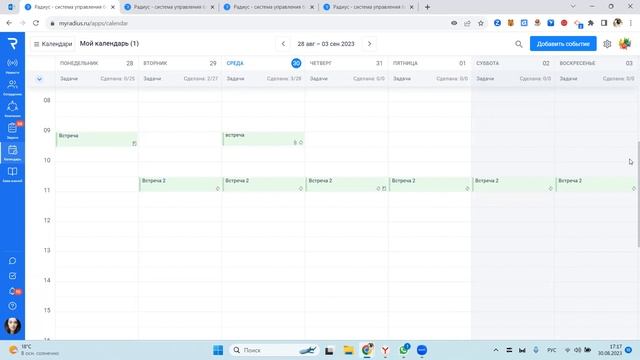Screen dimensions: 640x360
Task: Open Встреча 2 event on Sunday
Action: (597, 184)
